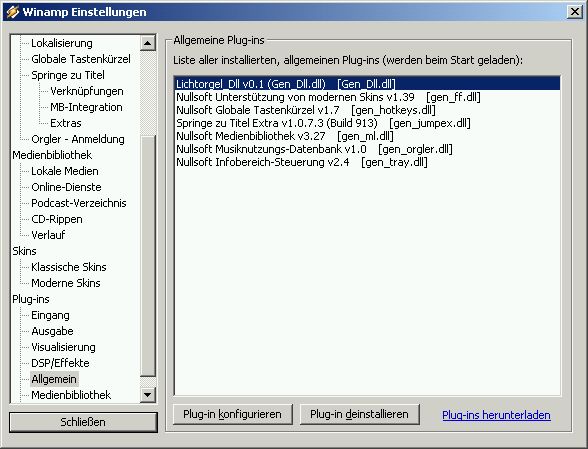Open Verknüpfungen under Springe zu Titel
Viewport: 588px width, 449px height.
(x=87, y=91)
